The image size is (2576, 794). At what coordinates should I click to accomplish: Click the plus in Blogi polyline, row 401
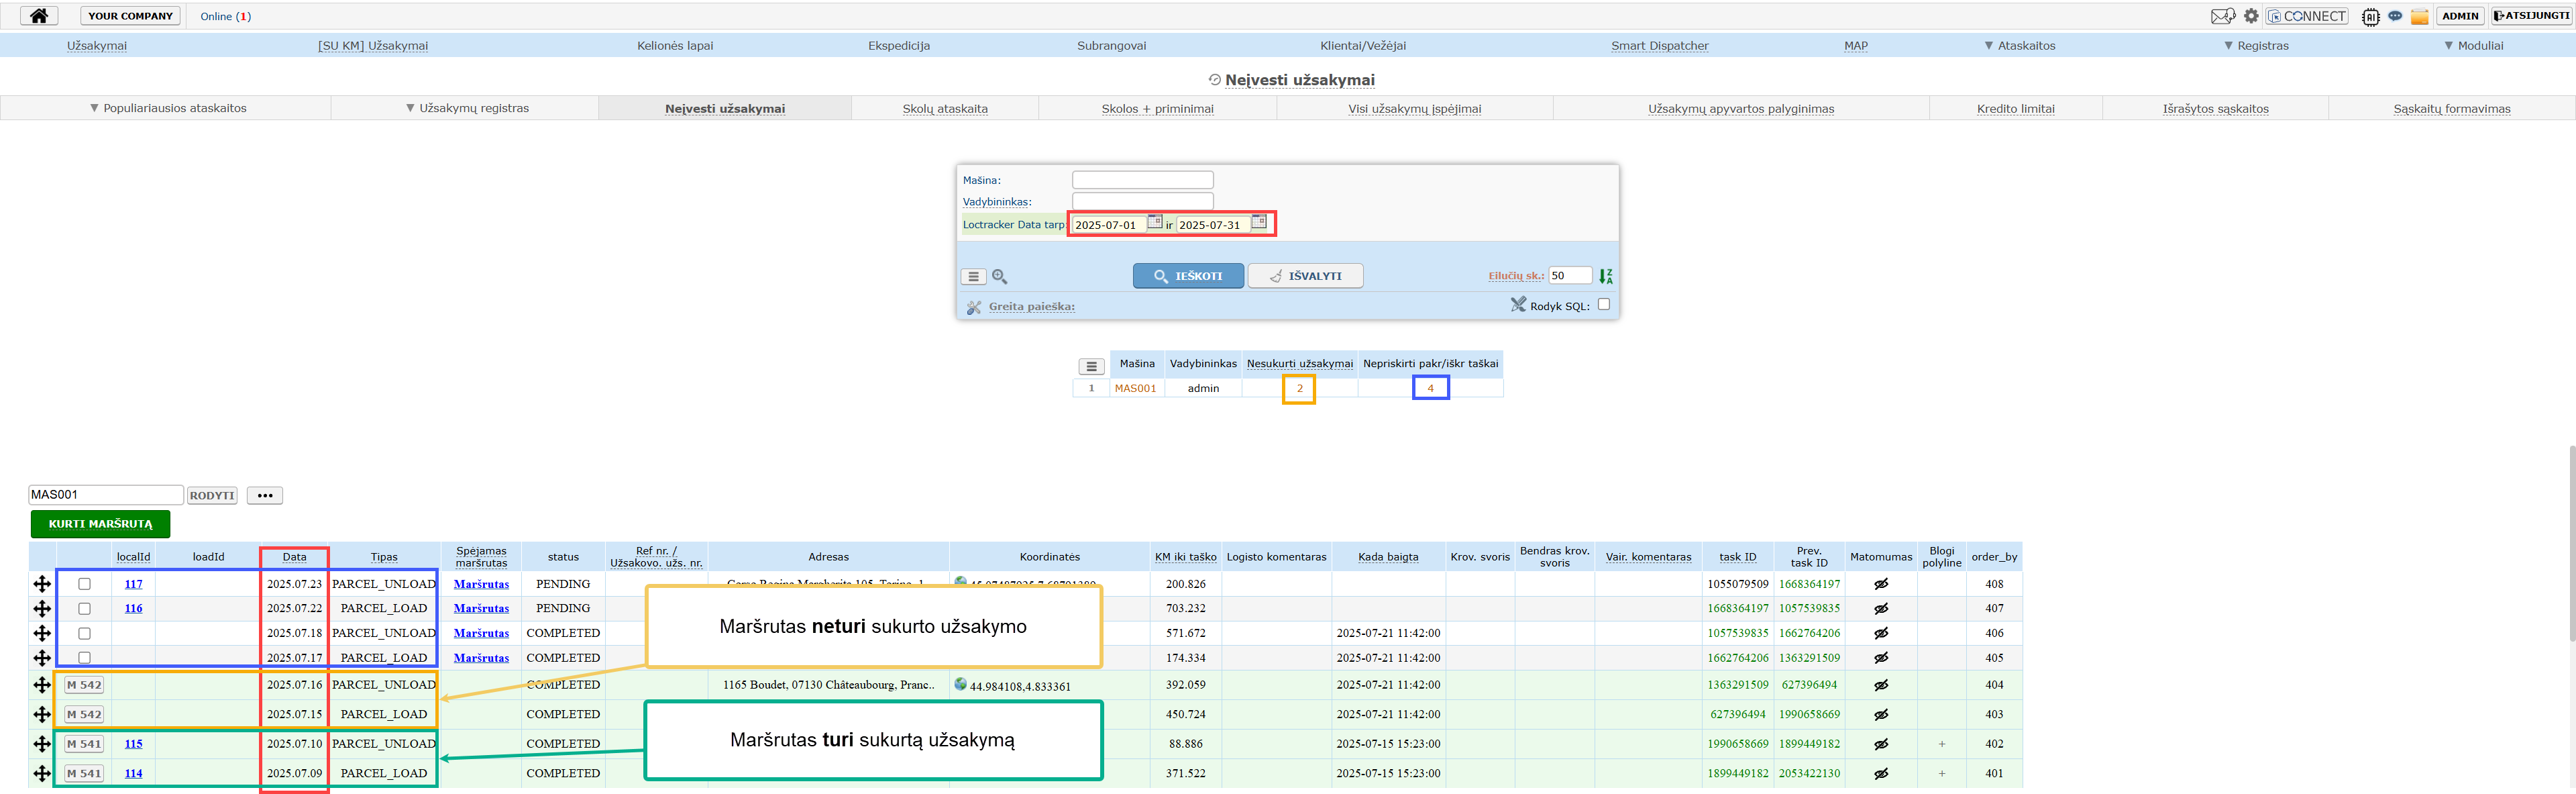click(x=1941, y=773)
